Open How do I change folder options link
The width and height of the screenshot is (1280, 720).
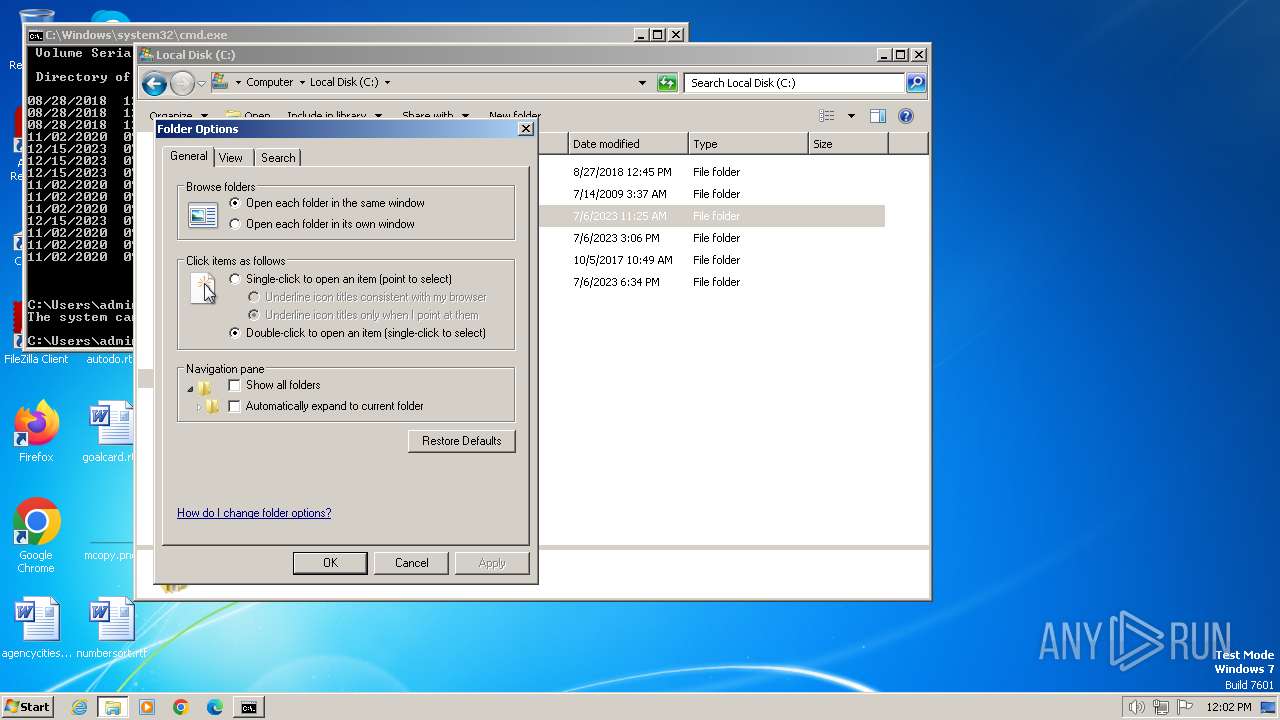(254, 513)
